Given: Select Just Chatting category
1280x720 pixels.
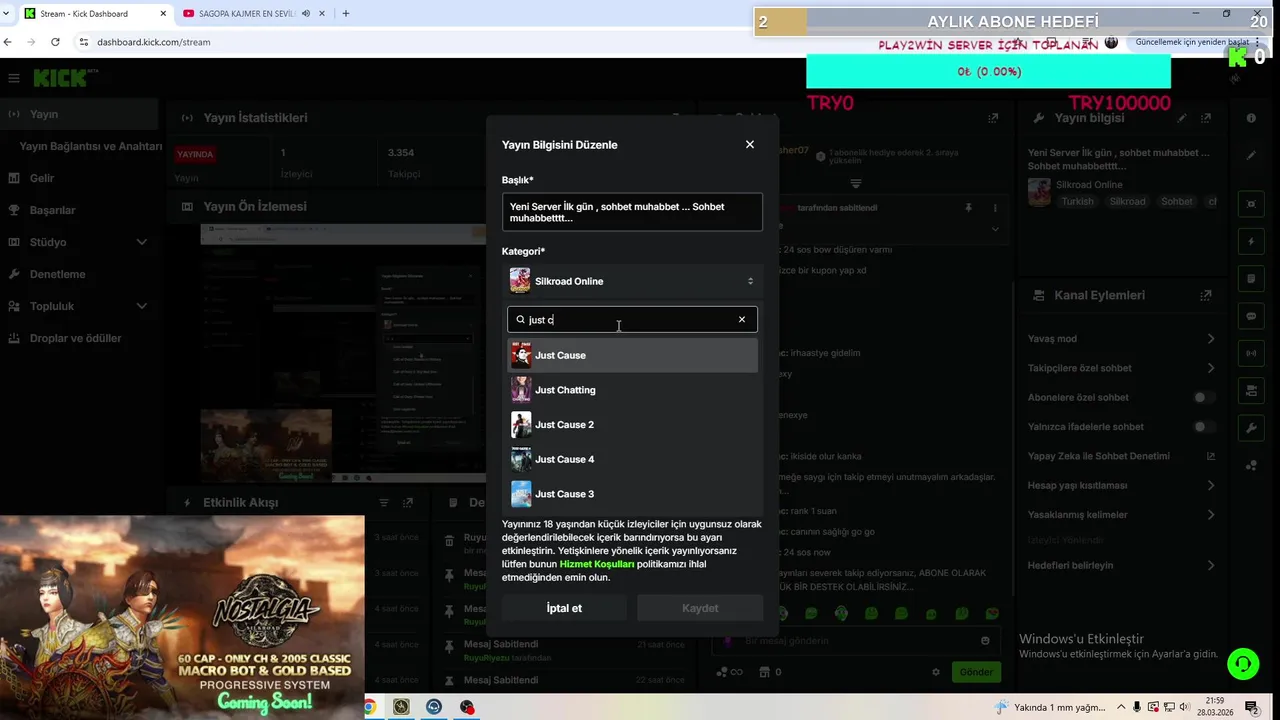Looking at the screenshot, I should pos(632,390).
